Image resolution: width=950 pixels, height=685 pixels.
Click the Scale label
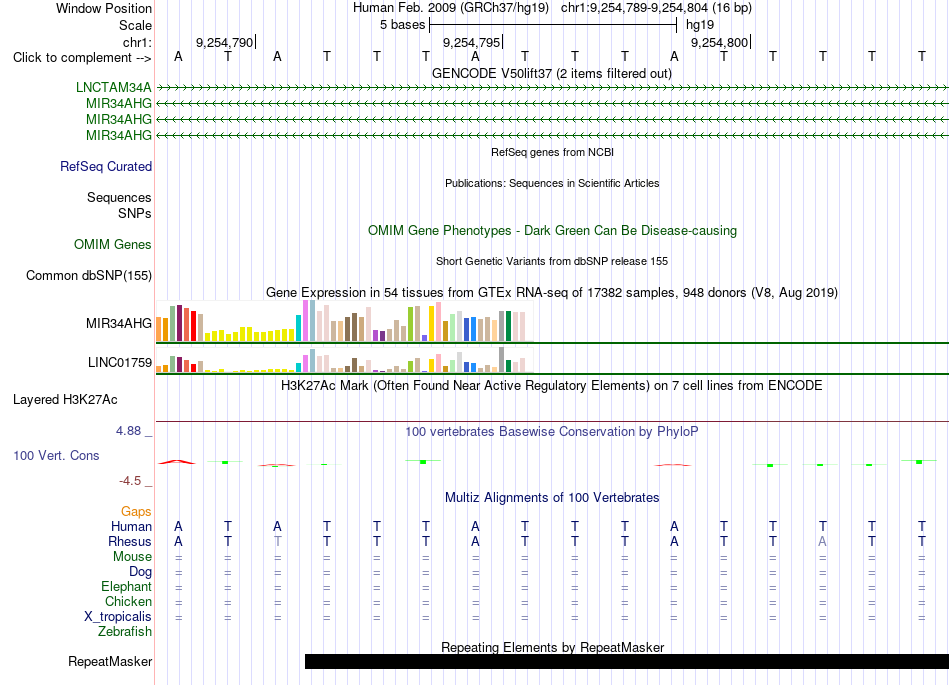136,25
